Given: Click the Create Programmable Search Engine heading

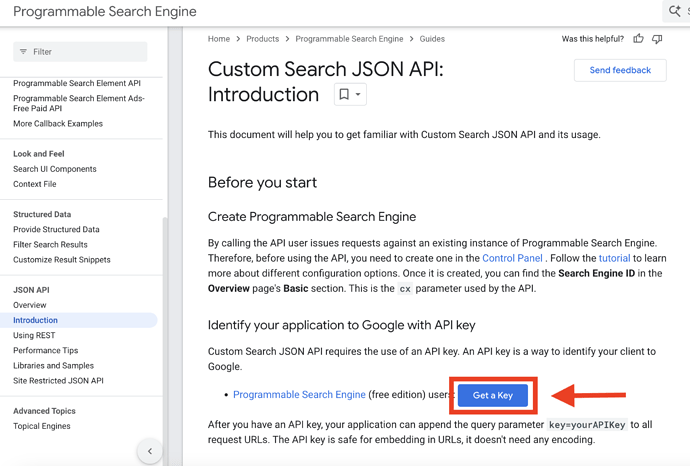Looking at the screenshot, I should click(x=312, y=216).
